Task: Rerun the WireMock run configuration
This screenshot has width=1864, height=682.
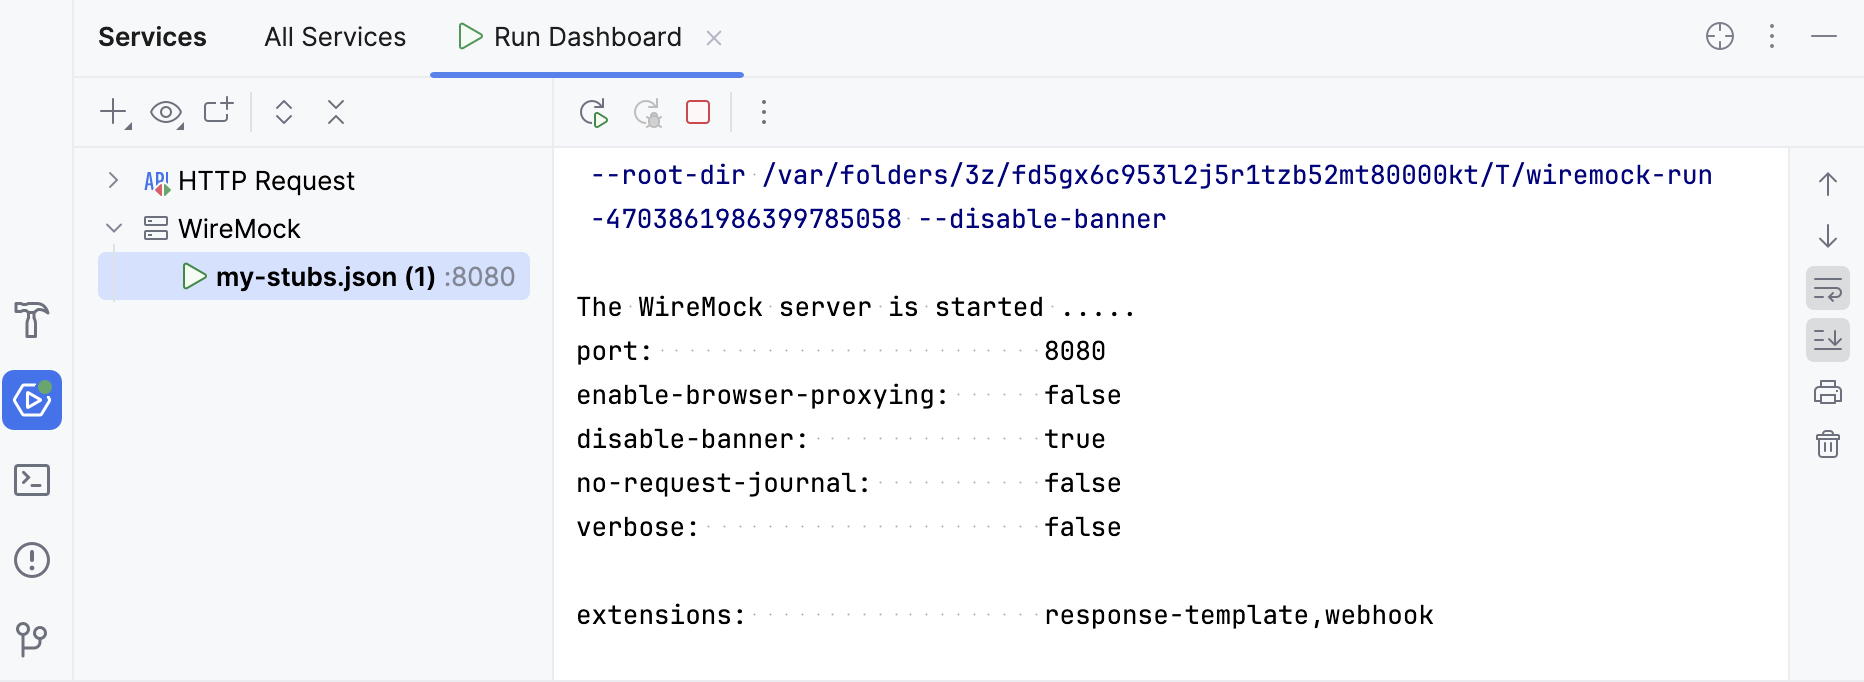Action: [592, 112]
